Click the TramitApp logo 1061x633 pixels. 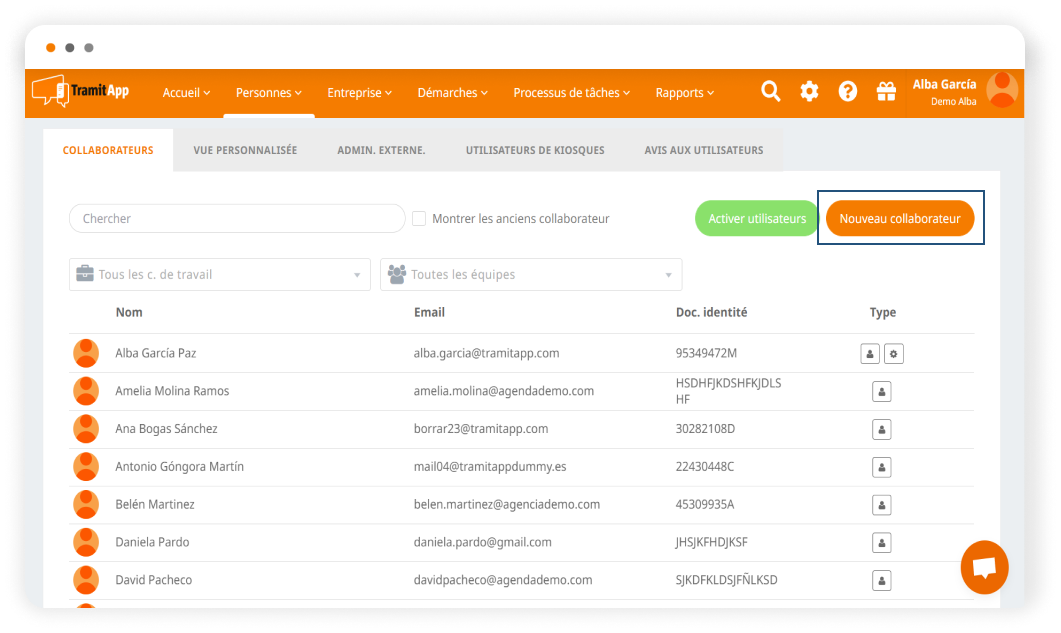point(81,91)
